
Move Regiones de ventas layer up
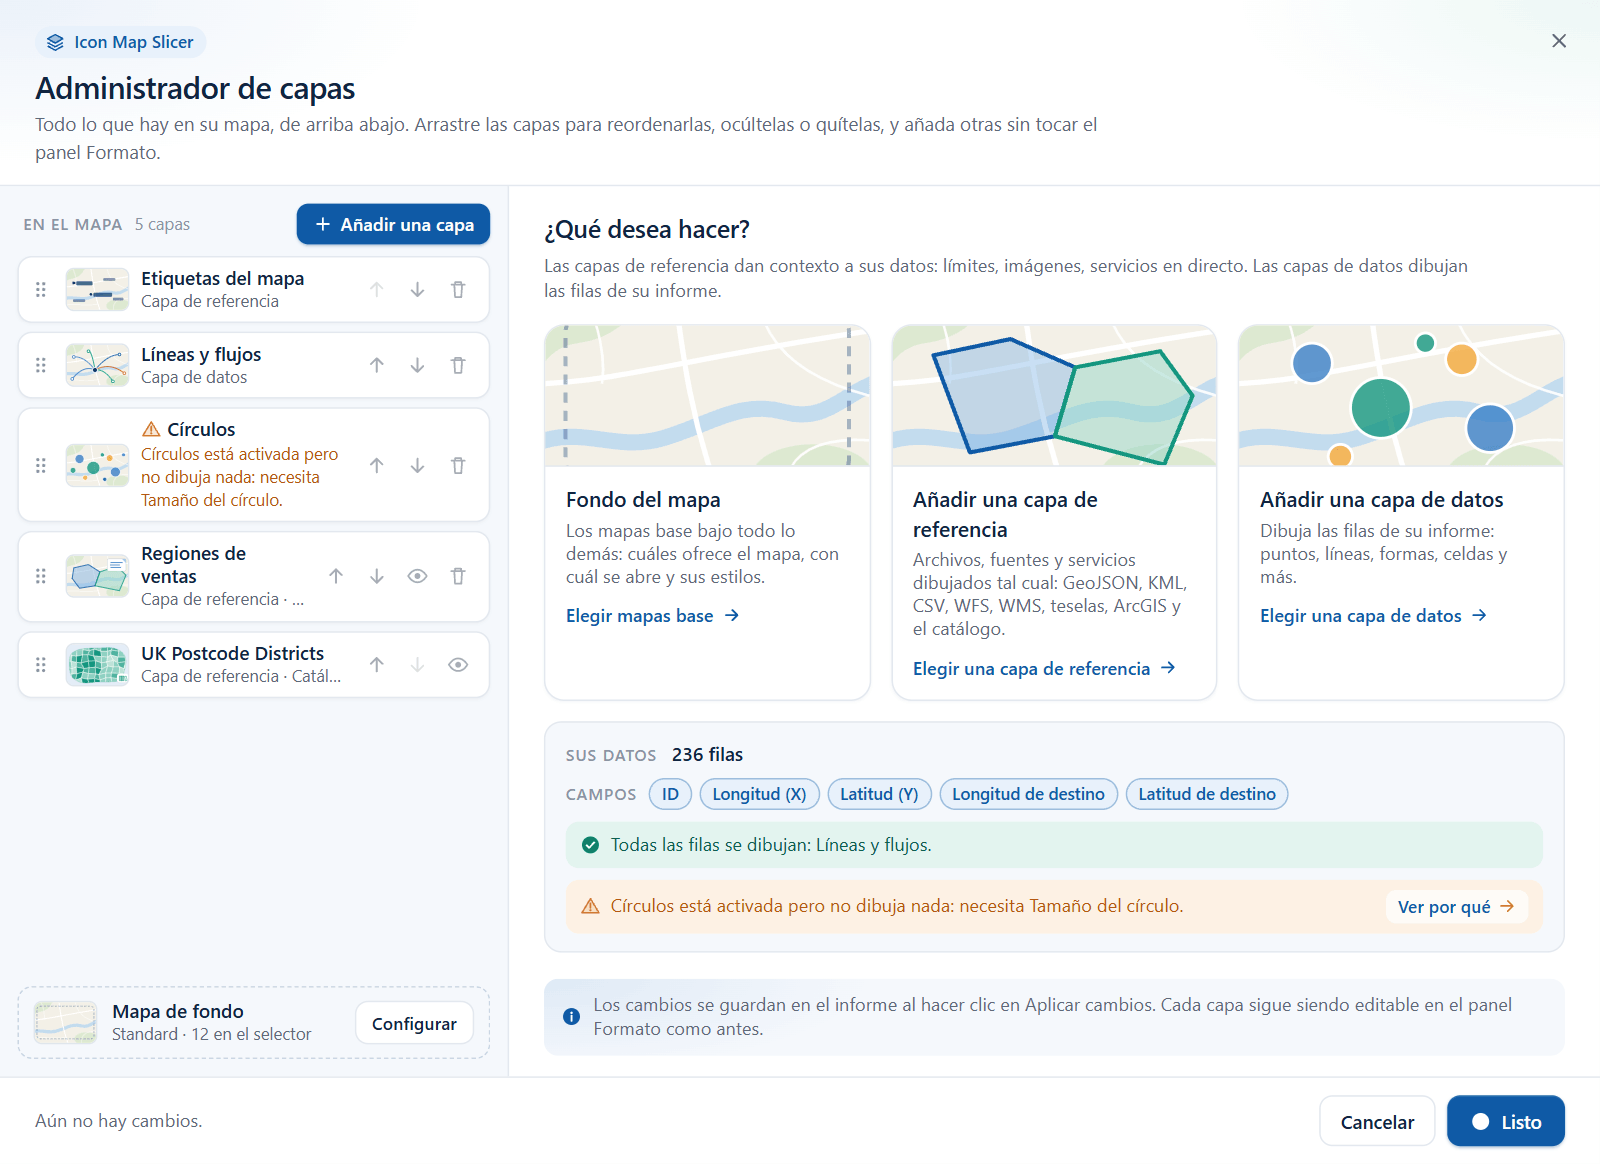336,577
